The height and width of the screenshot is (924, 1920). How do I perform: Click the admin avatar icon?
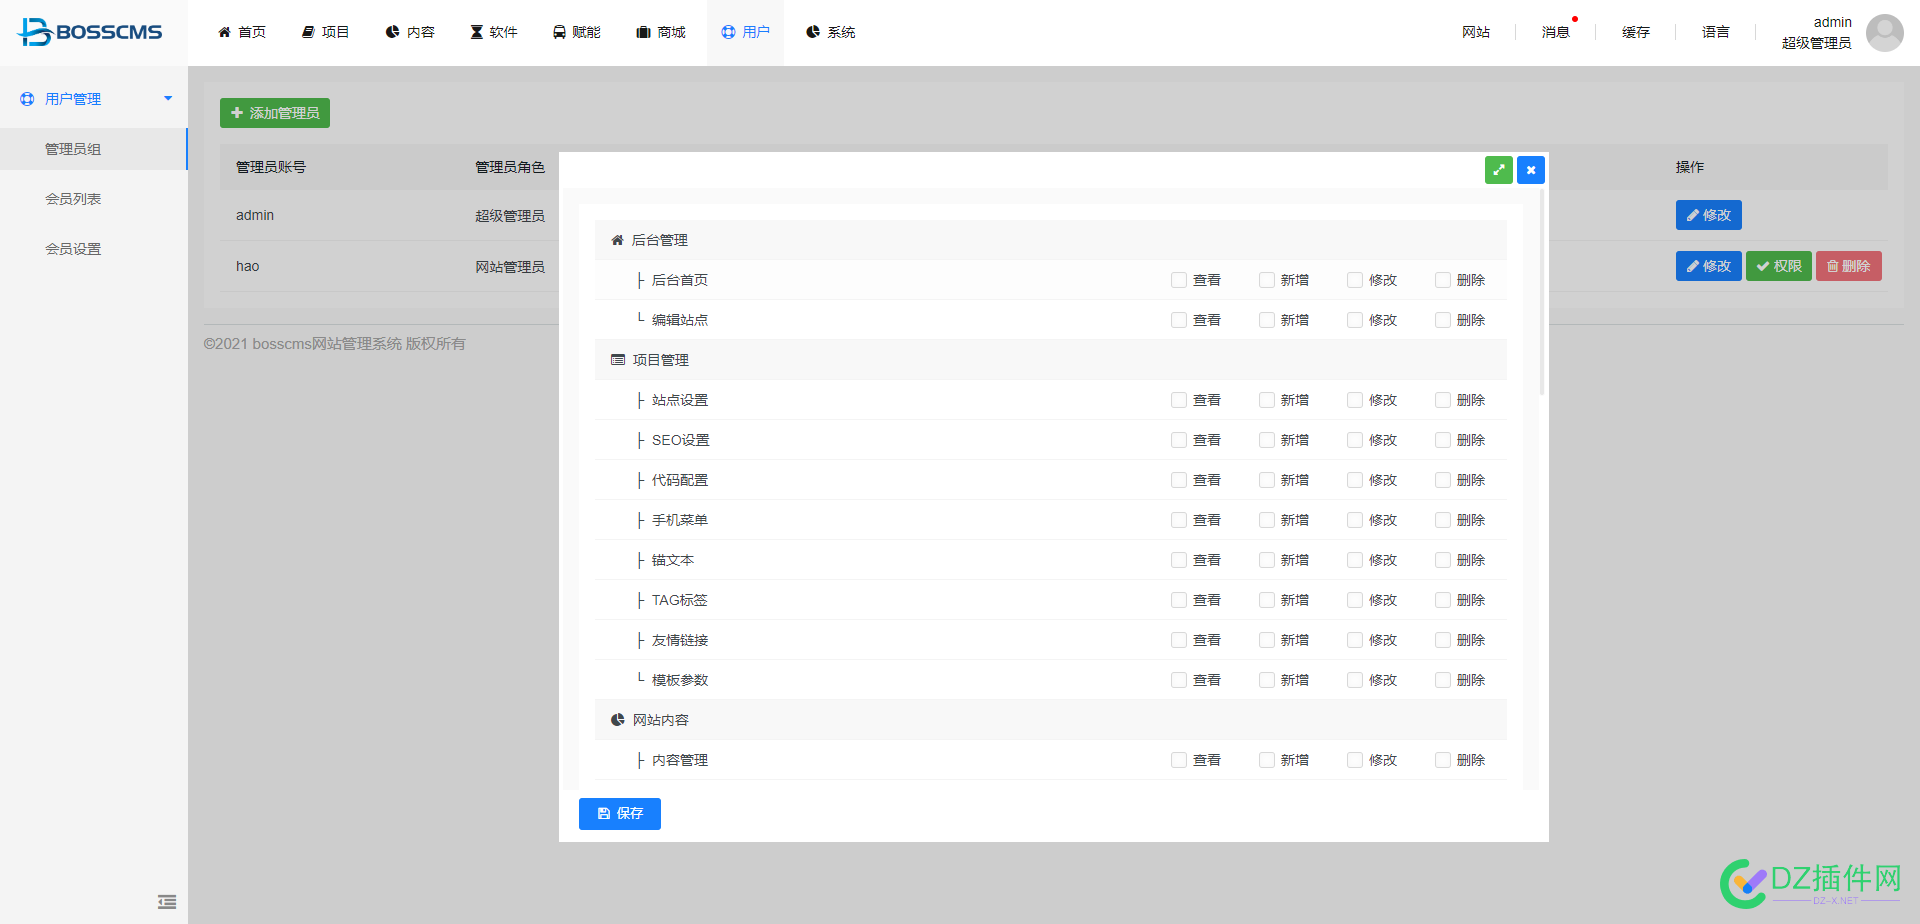1885,32
